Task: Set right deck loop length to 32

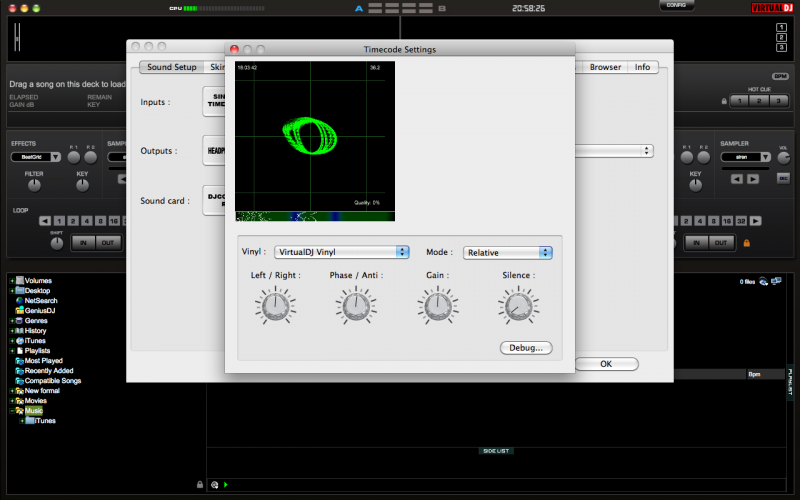Action: (x=741, y=221)
